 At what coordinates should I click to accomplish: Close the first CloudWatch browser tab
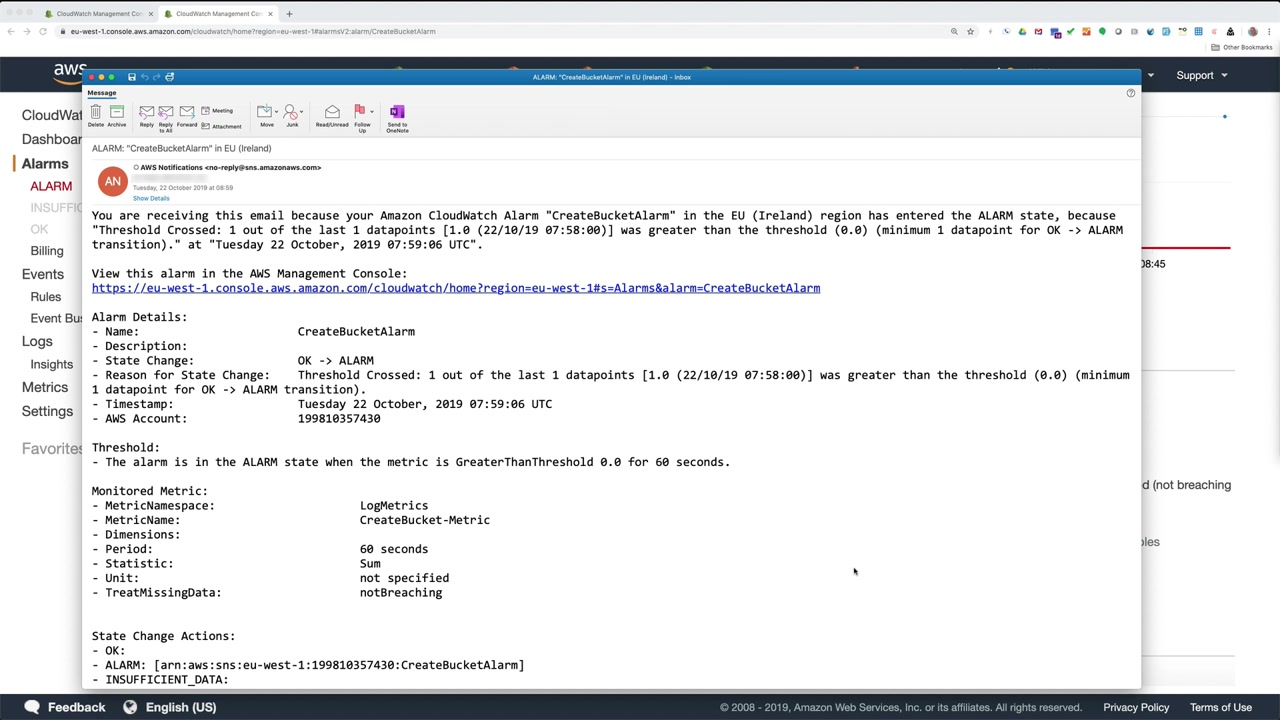(x=150, y=14)
